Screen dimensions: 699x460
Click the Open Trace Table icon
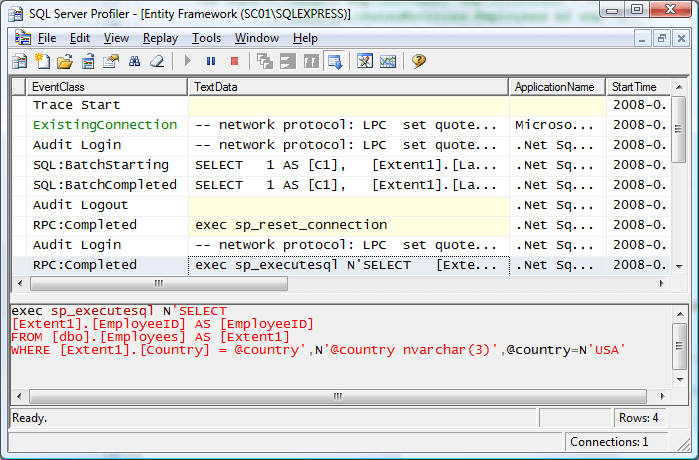88,61
